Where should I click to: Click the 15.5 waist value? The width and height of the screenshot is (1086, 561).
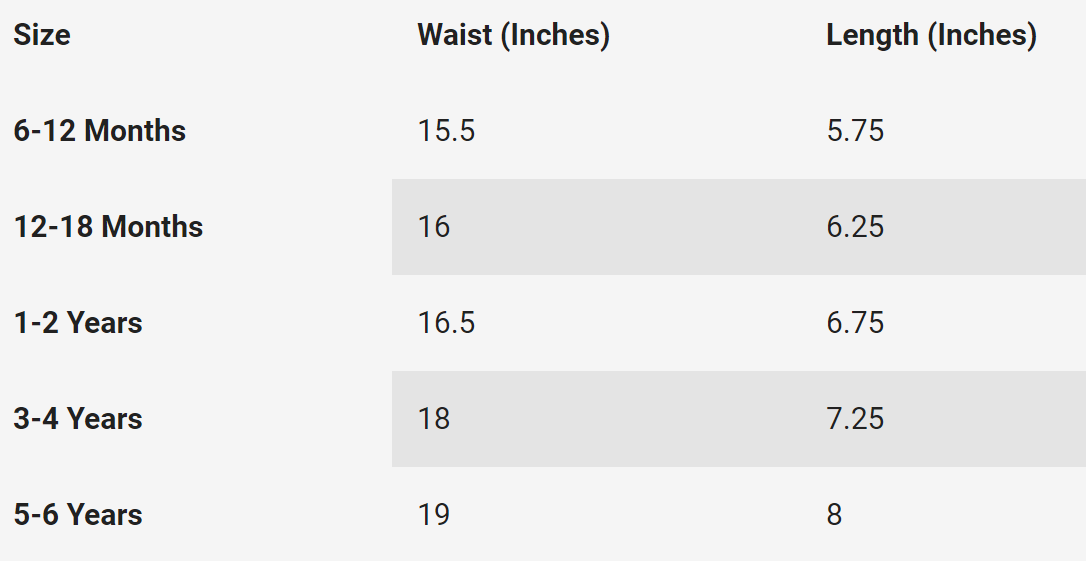[446, 131]
